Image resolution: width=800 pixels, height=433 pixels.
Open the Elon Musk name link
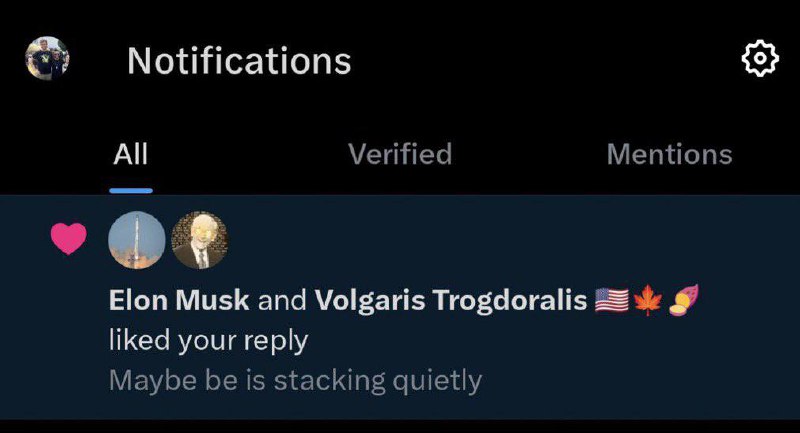point(179,300)
